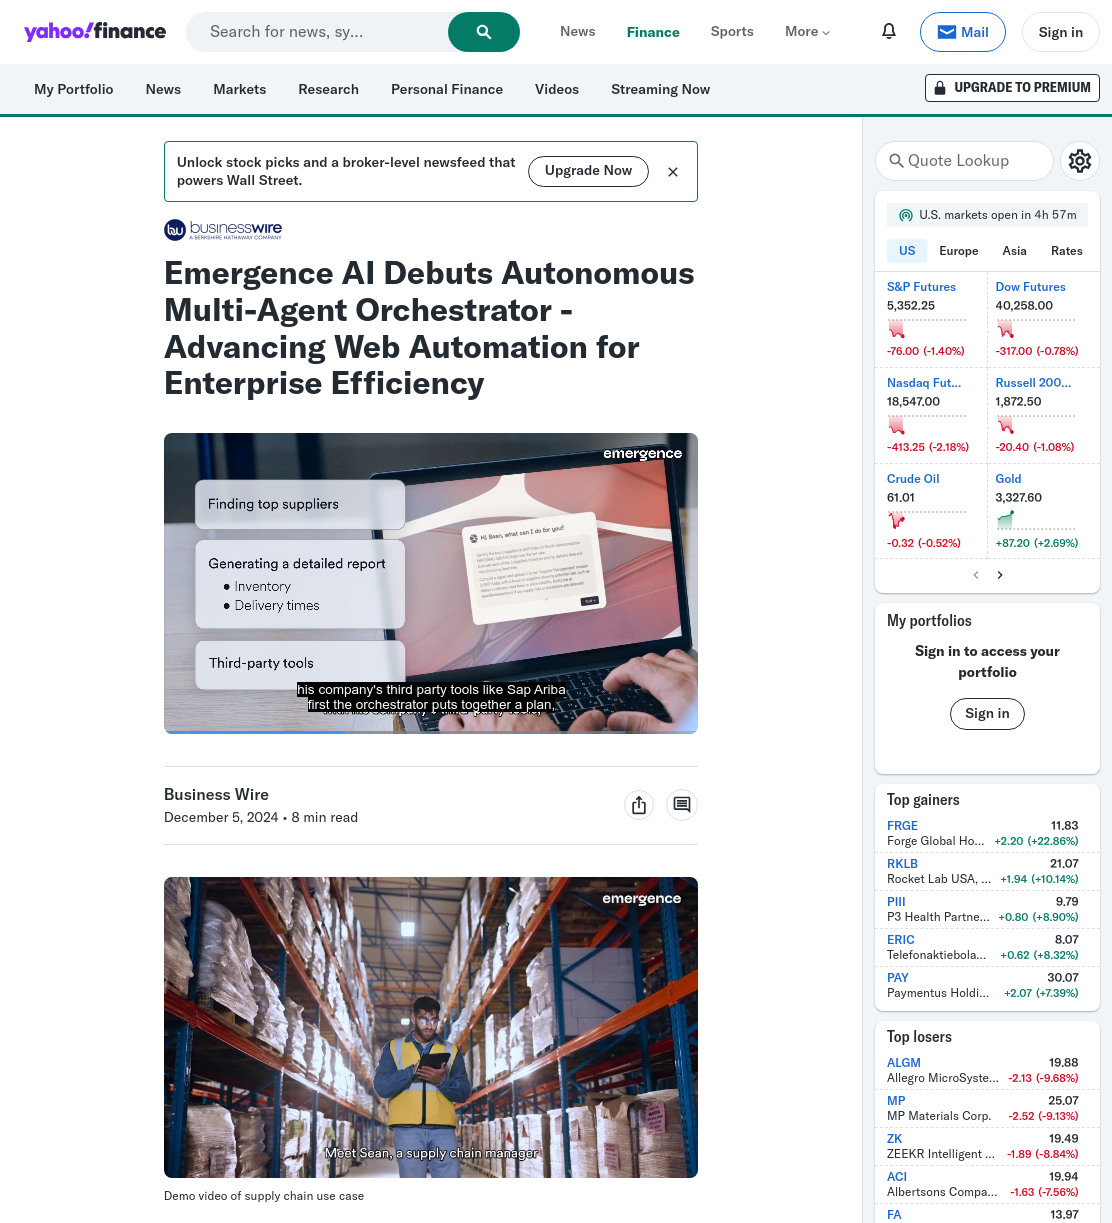Open the MP ticker in Top losers
This screenshot has height=1223, width=1112.
point(896,1101)
